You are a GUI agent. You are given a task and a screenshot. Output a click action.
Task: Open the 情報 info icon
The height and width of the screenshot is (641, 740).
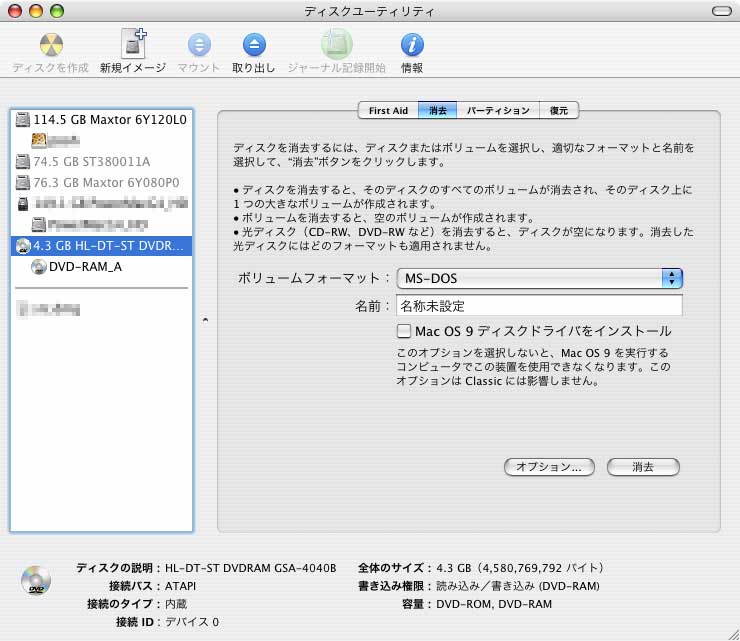click(412, 45)
